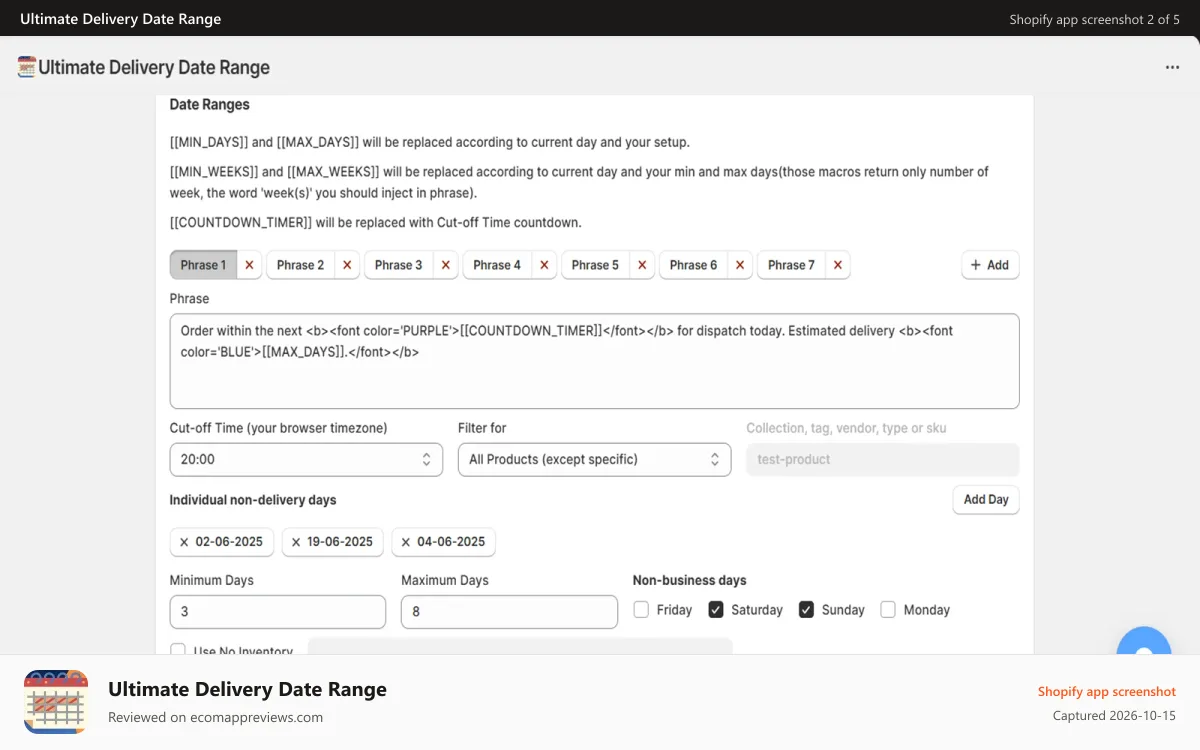Go to the Phrase 6 tab
1200x750 pixels.
pyautogui.click(x=693, y=265)
